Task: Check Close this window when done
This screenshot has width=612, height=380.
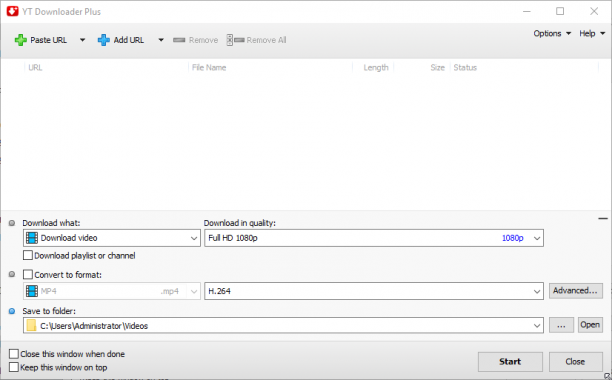Action: tap(14, 354)
